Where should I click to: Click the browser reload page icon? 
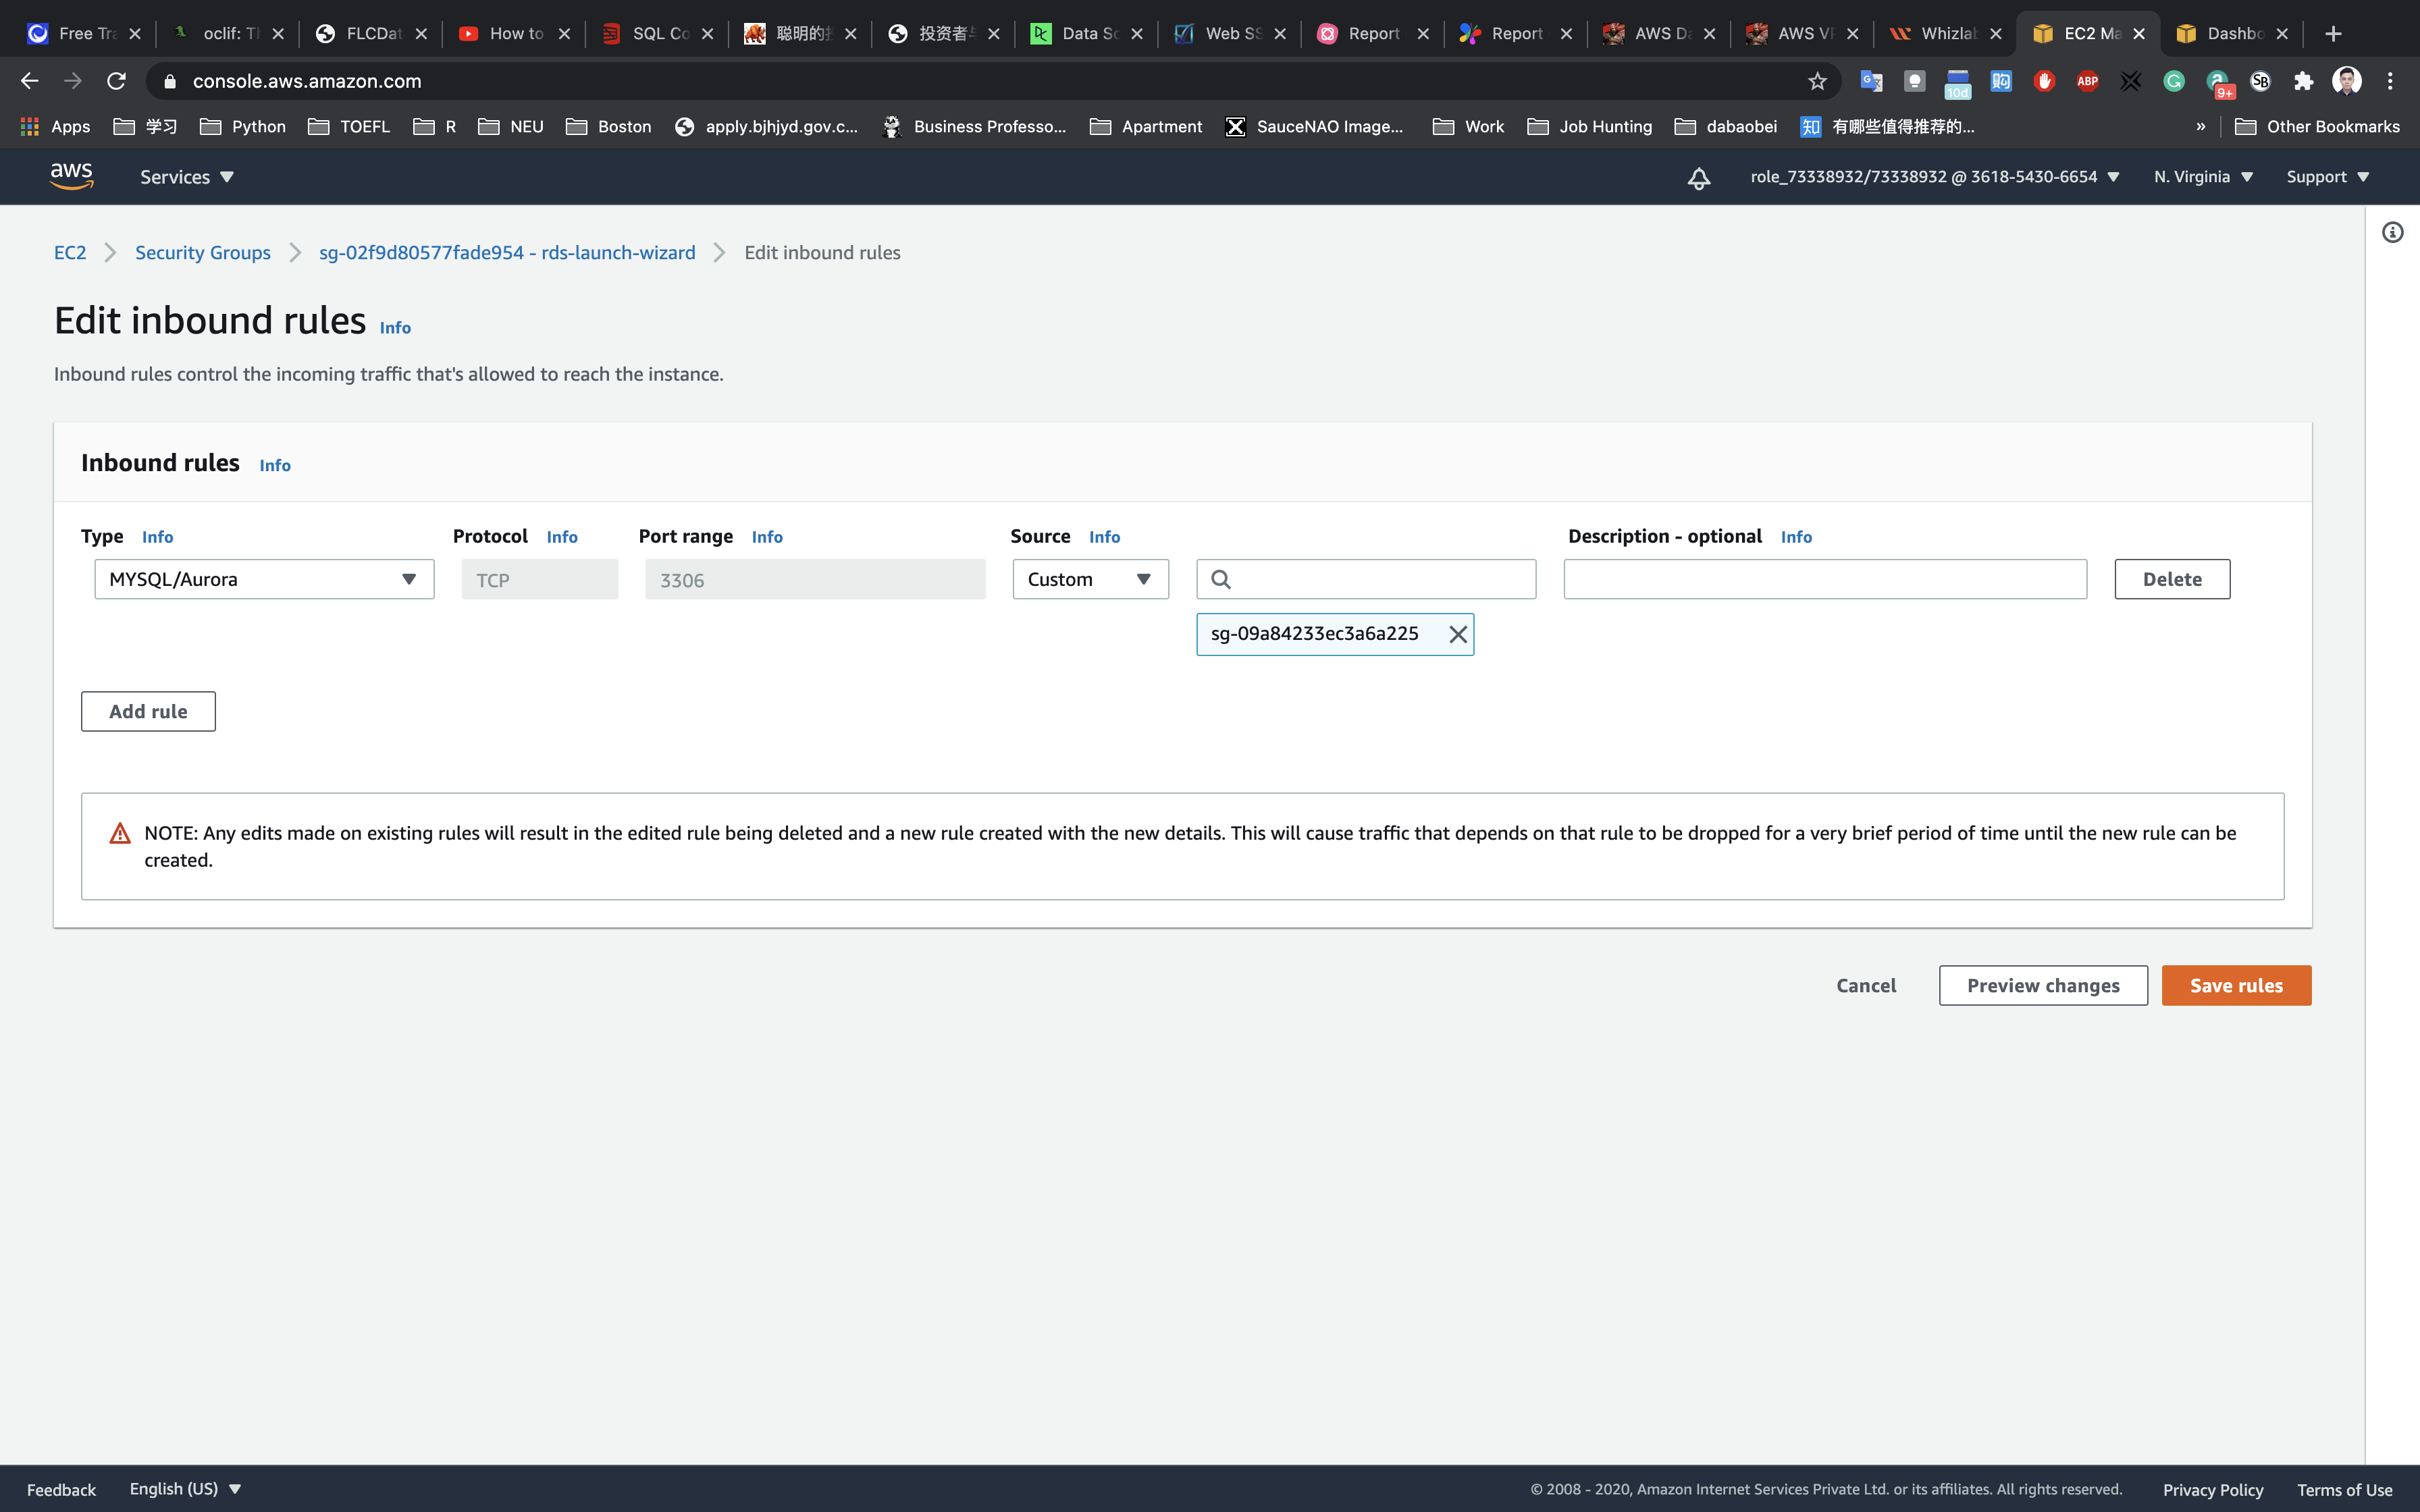pyautogui.click(x=116, y=81)
